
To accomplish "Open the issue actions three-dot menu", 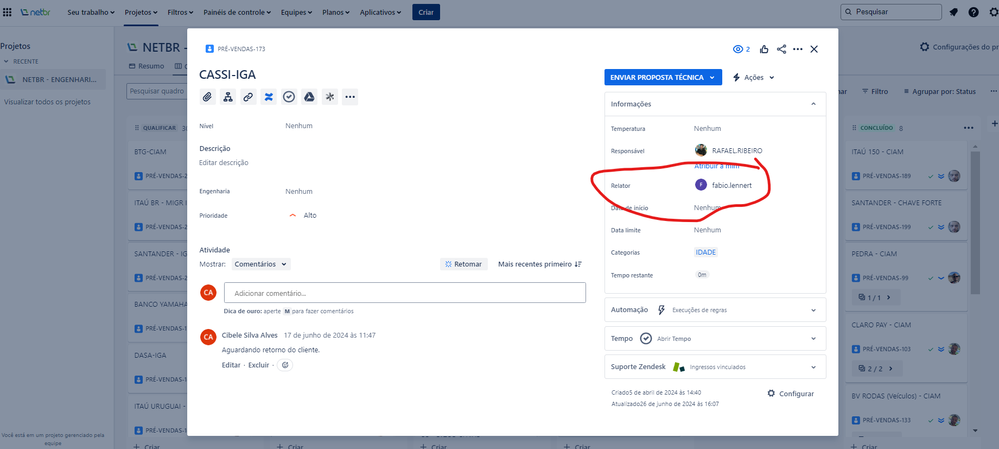I will 798,49.
